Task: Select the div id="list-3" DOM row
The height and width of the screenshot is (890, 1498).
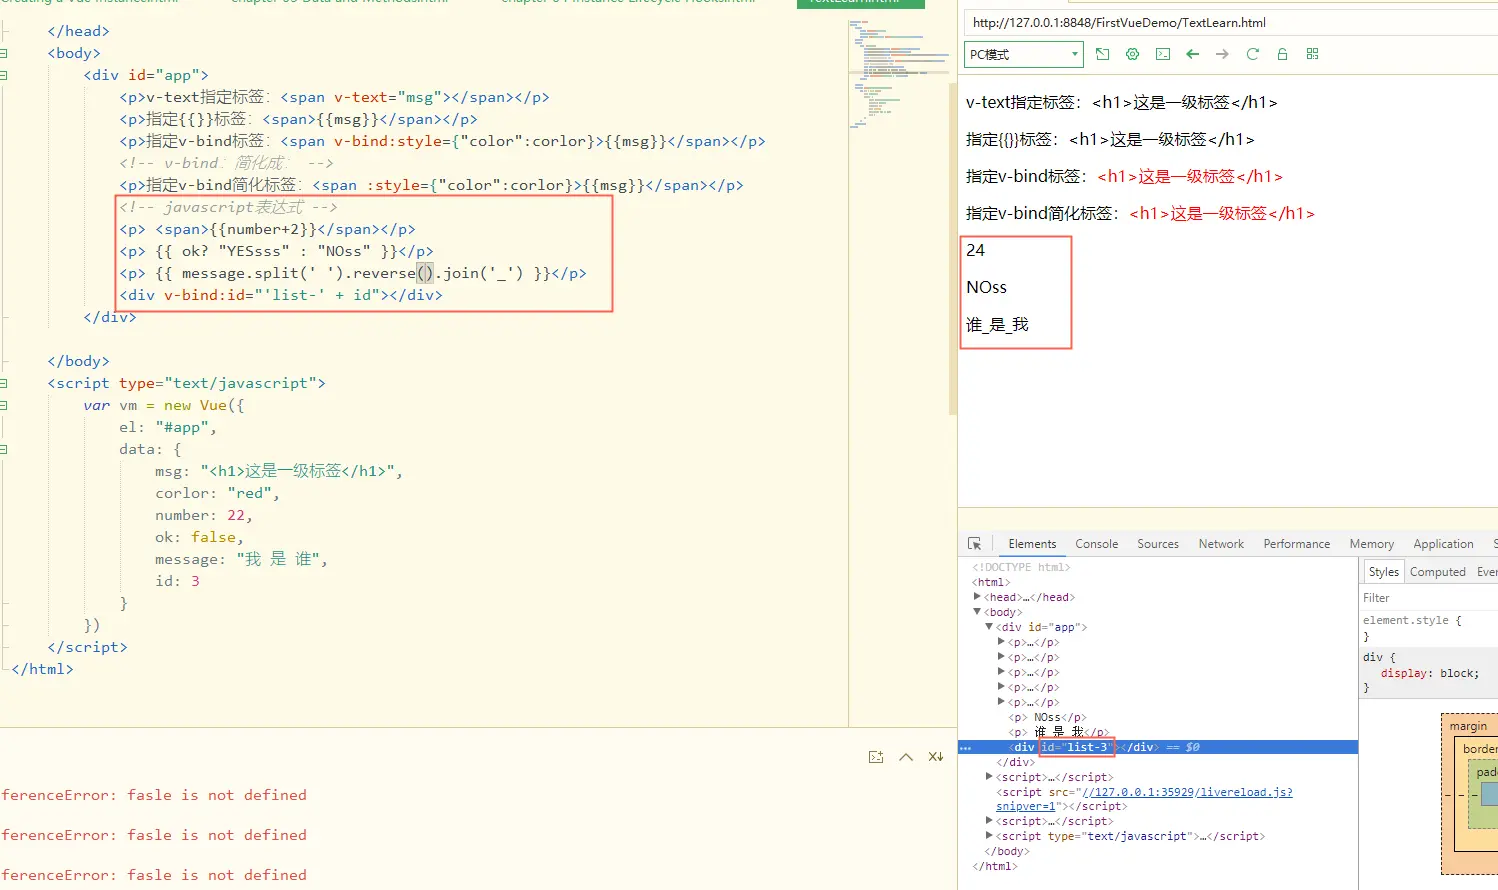Action: pos(1158,747)
